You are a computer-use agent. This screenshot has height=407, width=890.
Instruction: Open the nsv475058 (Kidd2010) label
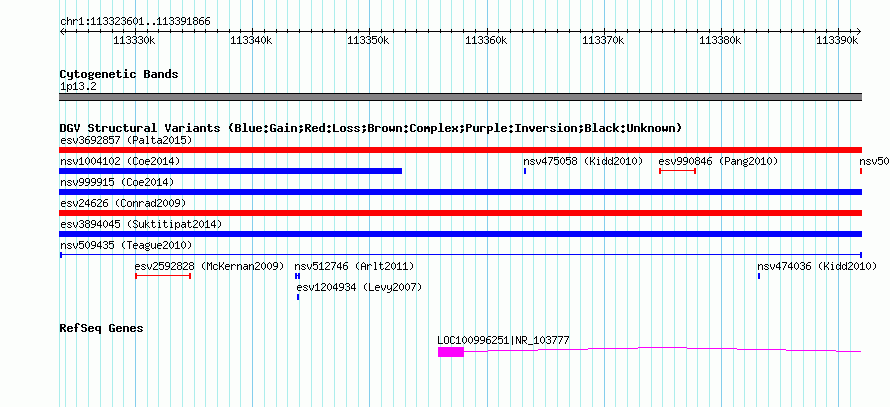tap(583, 161)
